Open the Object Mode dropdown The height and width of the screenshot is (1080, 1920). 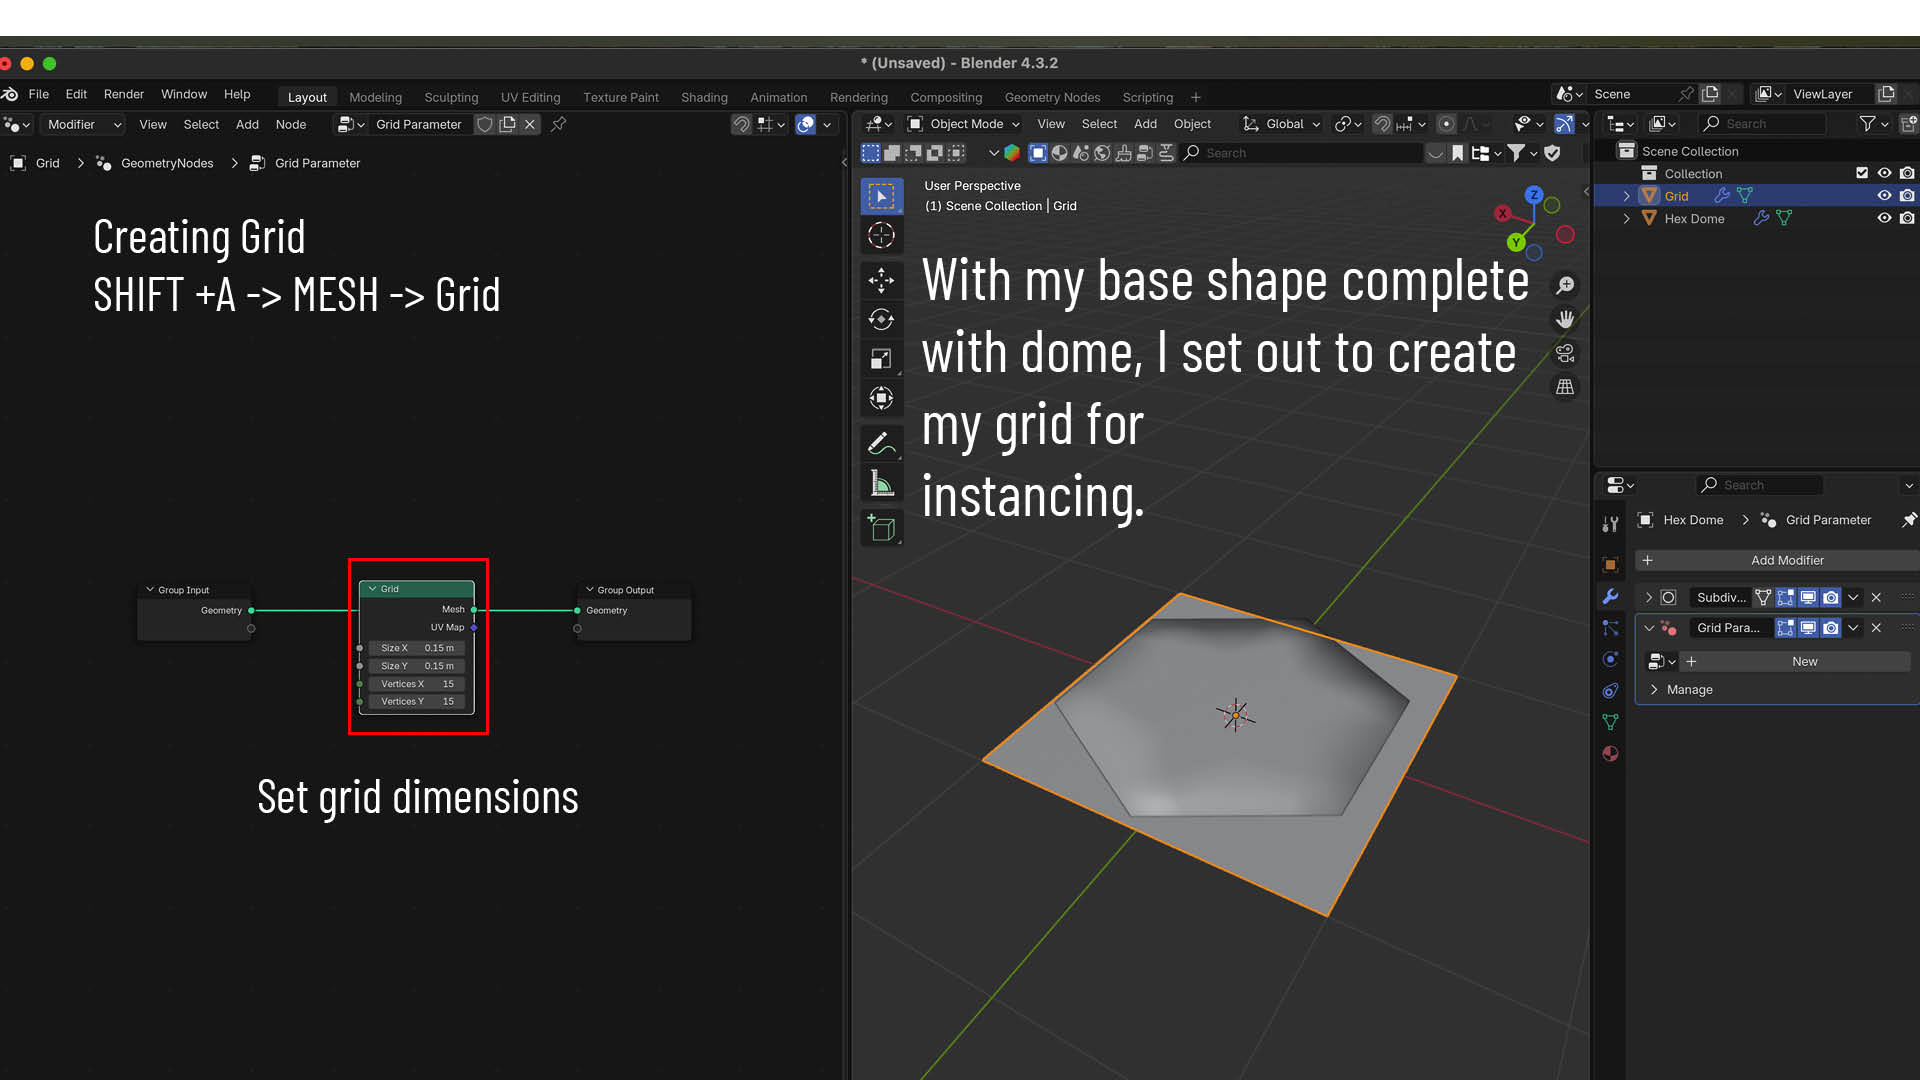pos(964,124)
